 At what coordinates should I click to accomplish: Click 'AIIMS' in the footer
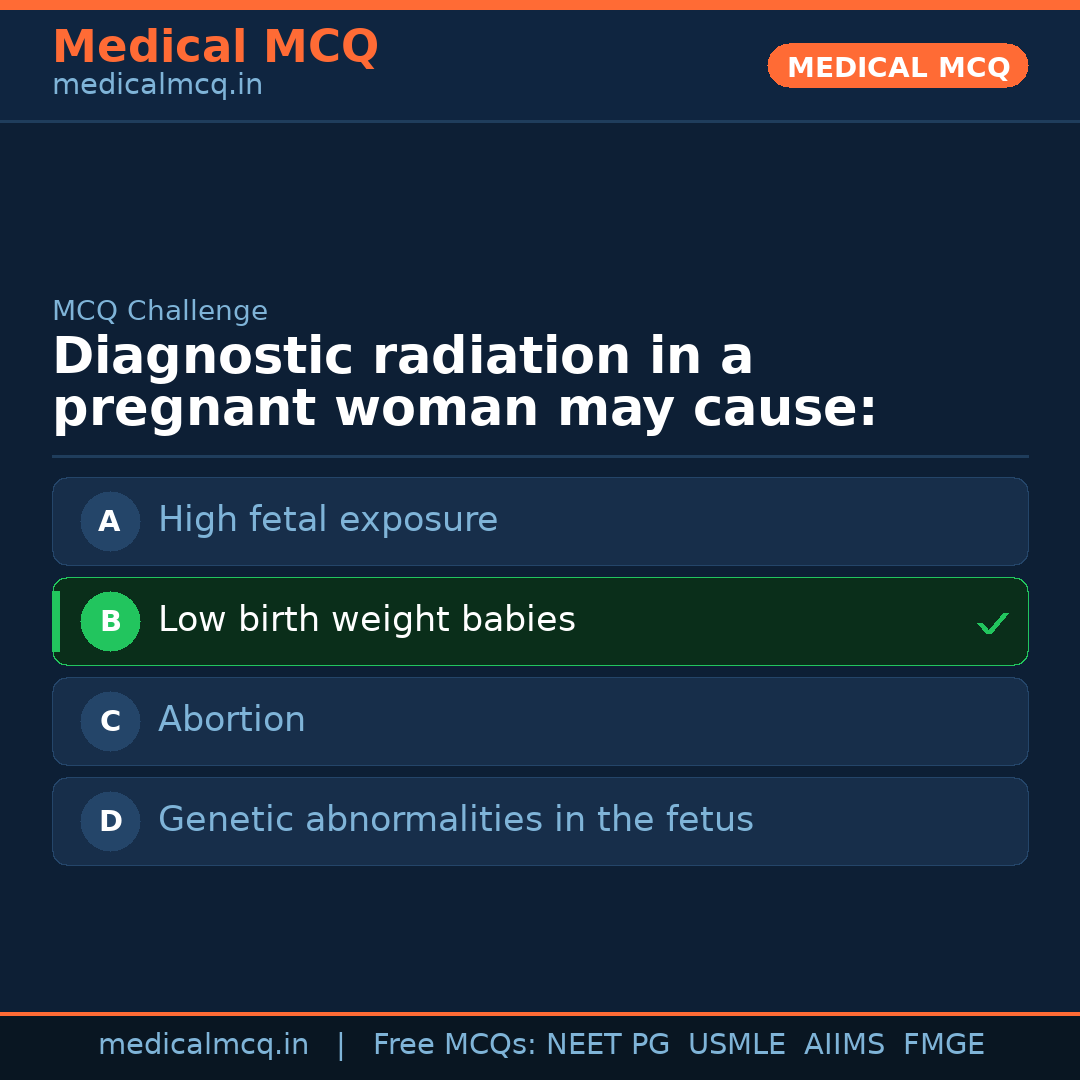click(844, 1045)
